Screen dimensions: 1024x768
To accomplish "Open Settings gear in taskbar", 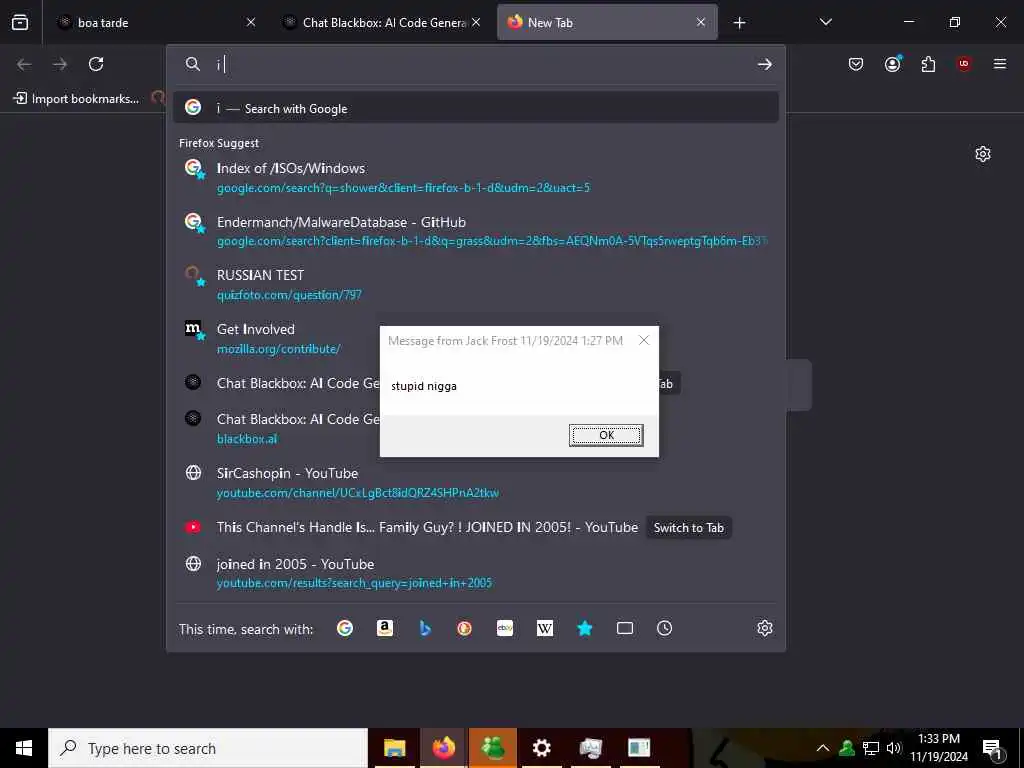I will click(x=541, y=748).
